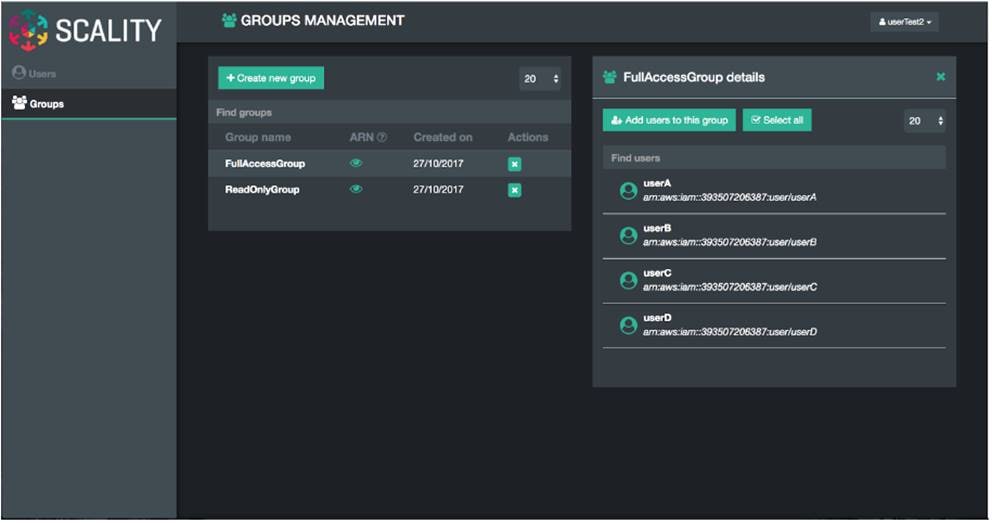992x523 pixels.
Task: Click the userB ARN text
Action: [729, 242]
